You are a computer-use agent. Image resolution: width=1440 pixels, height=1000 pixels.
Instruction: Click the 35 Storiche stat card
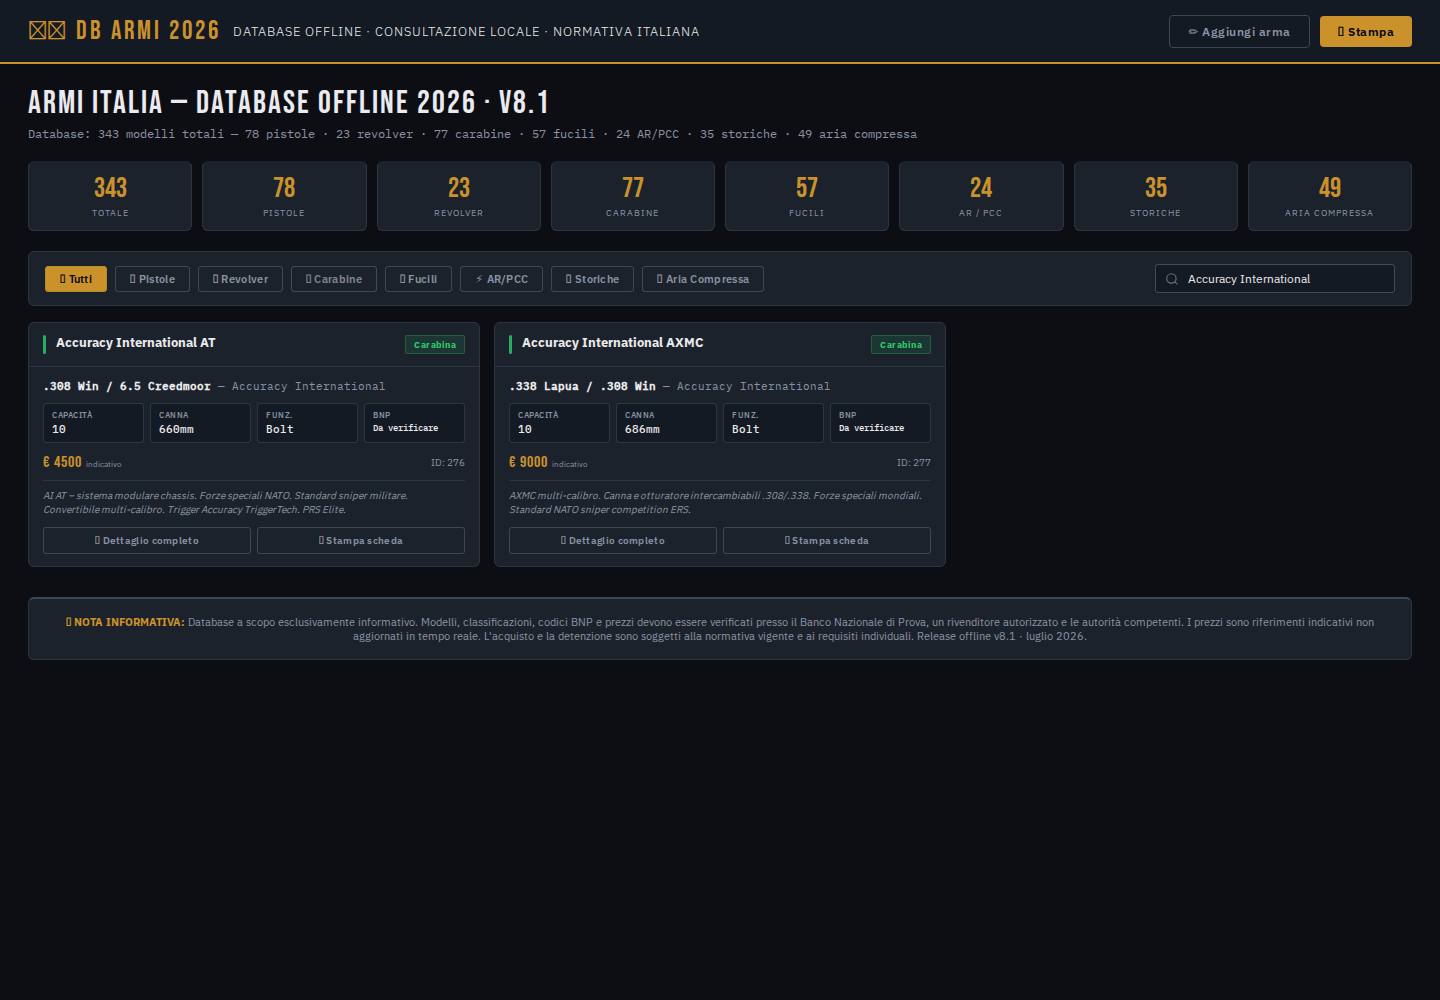[1156, 196]
